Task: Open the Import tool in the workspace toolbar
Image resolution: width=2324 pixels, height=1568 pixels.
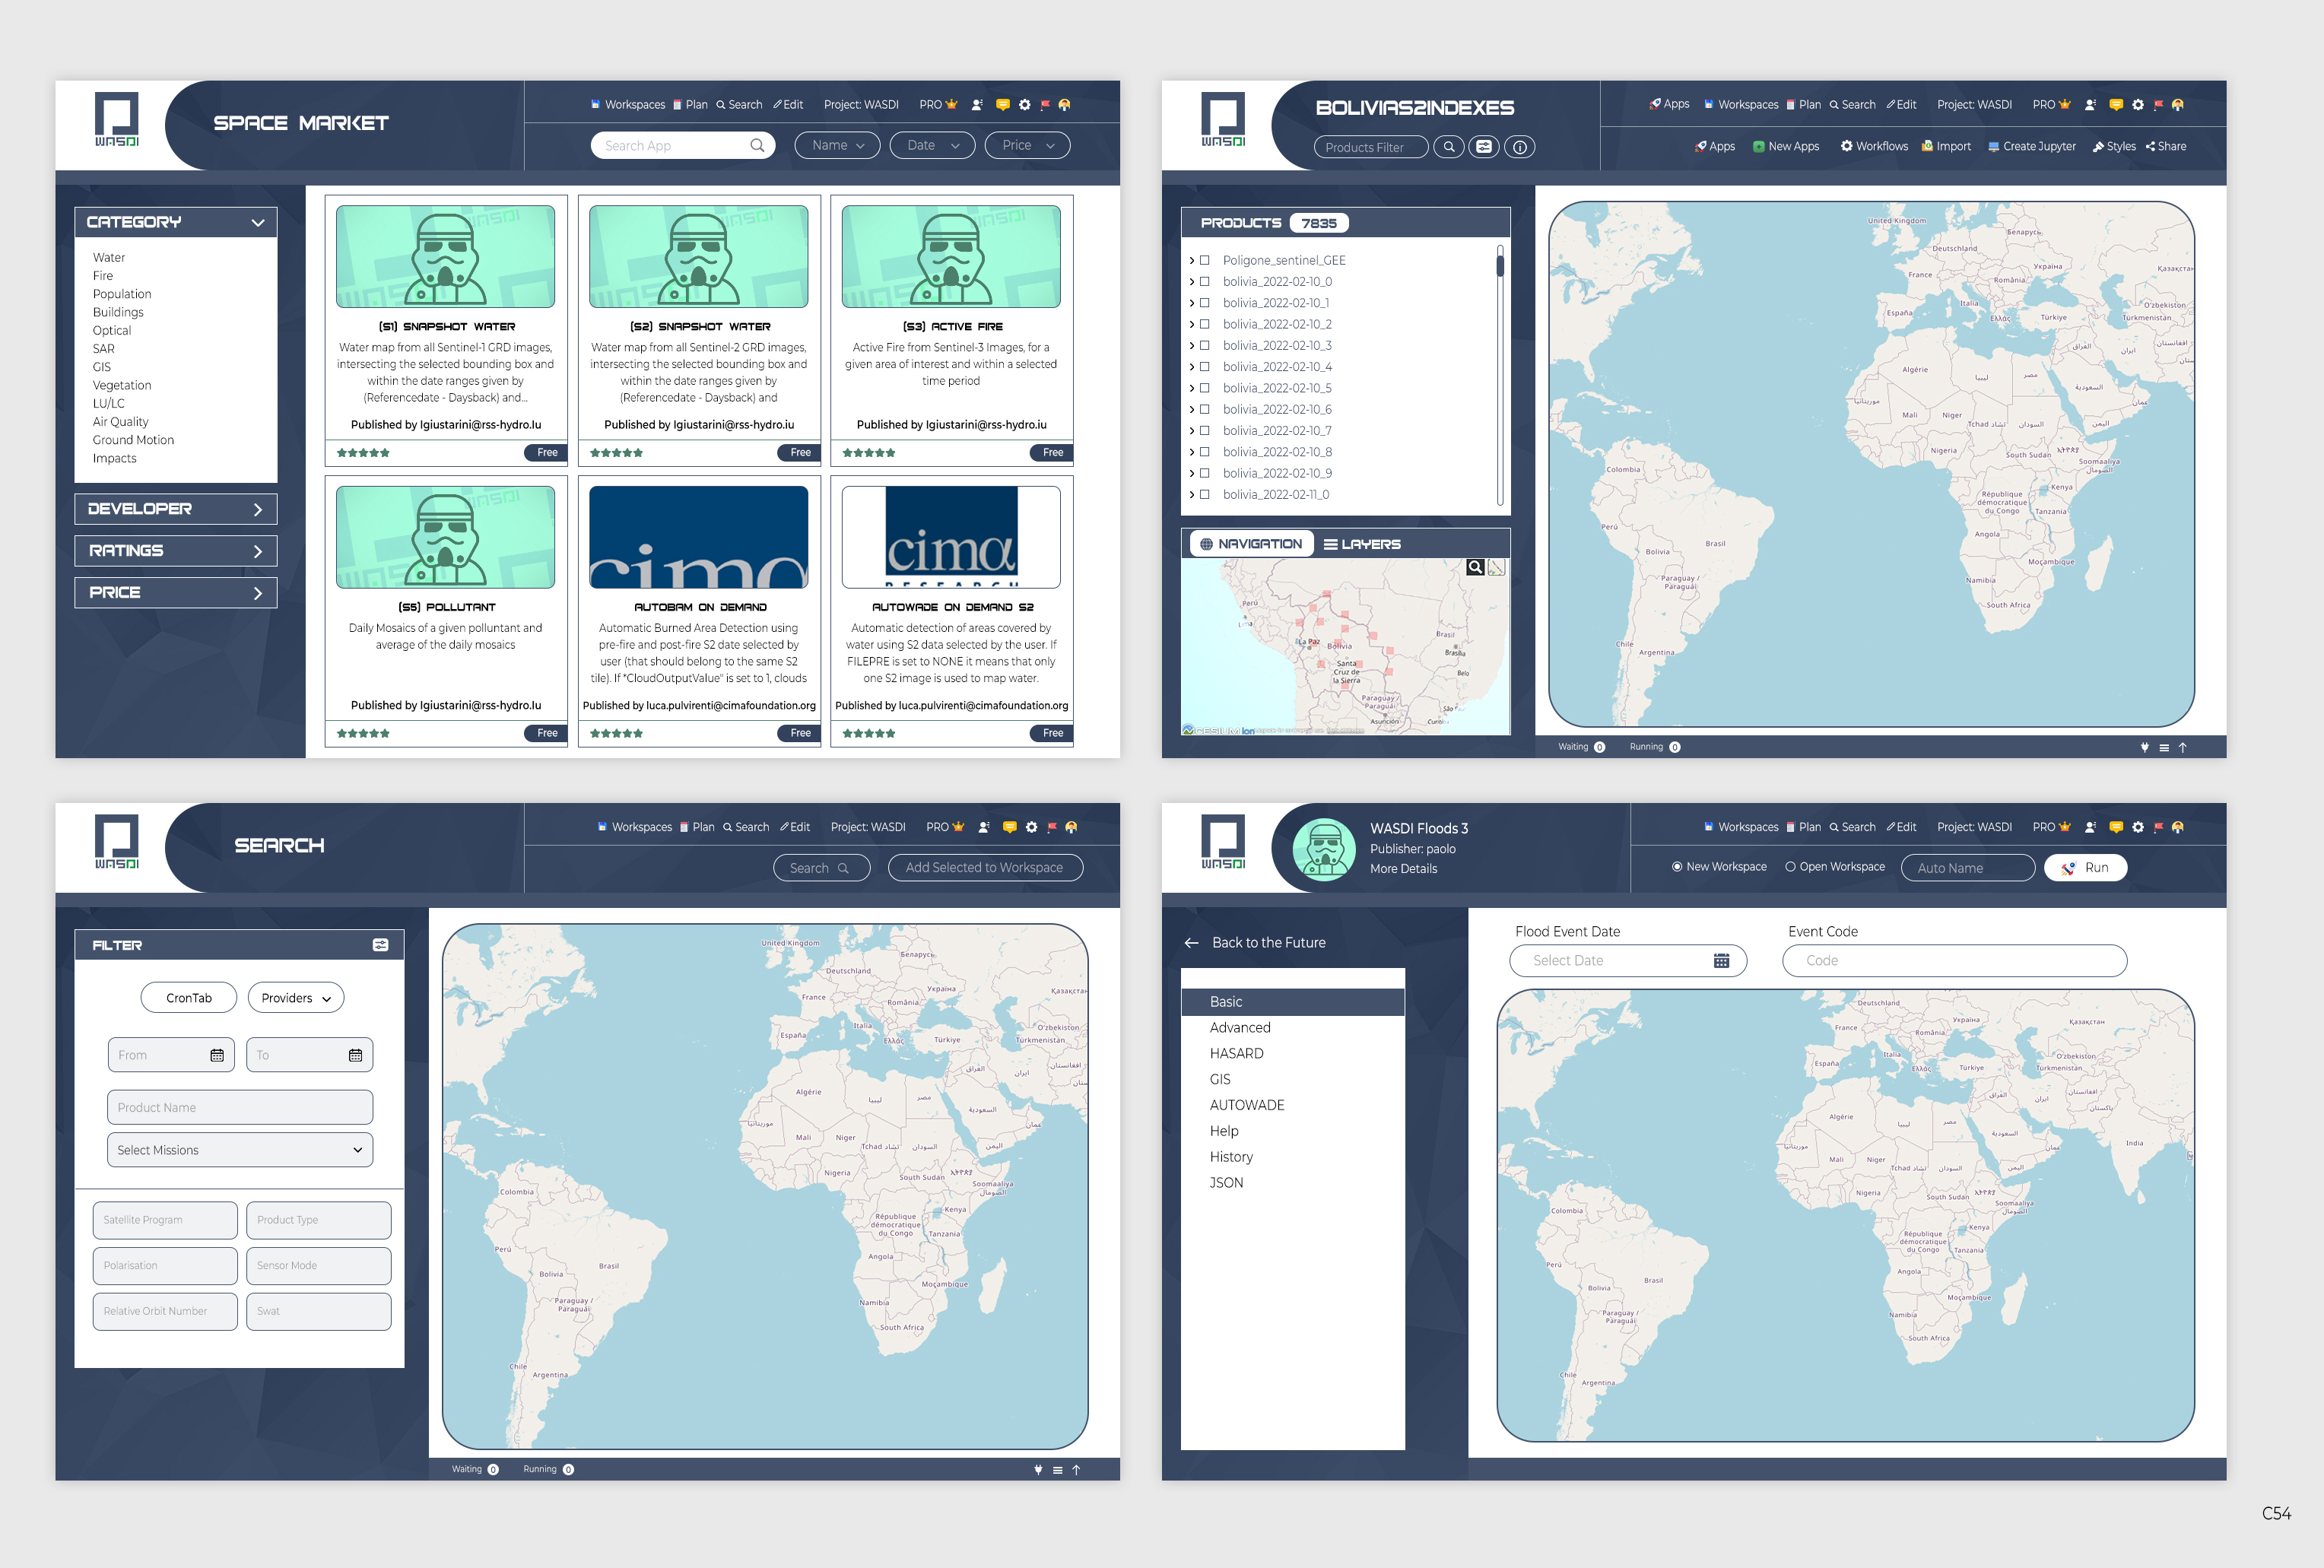Action: click(1946, 146)
